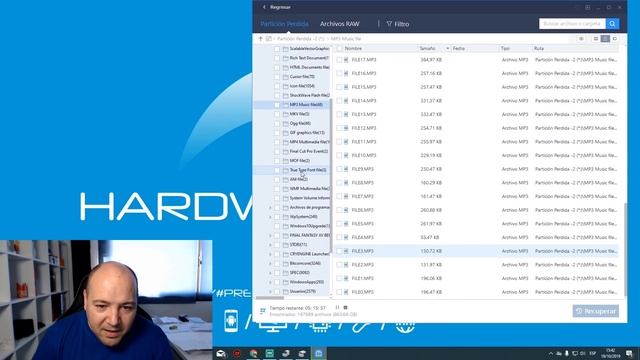The height and width of the screenshot is (360, 640).
Task: Click the Regresar label
Action: pos(280,7)
